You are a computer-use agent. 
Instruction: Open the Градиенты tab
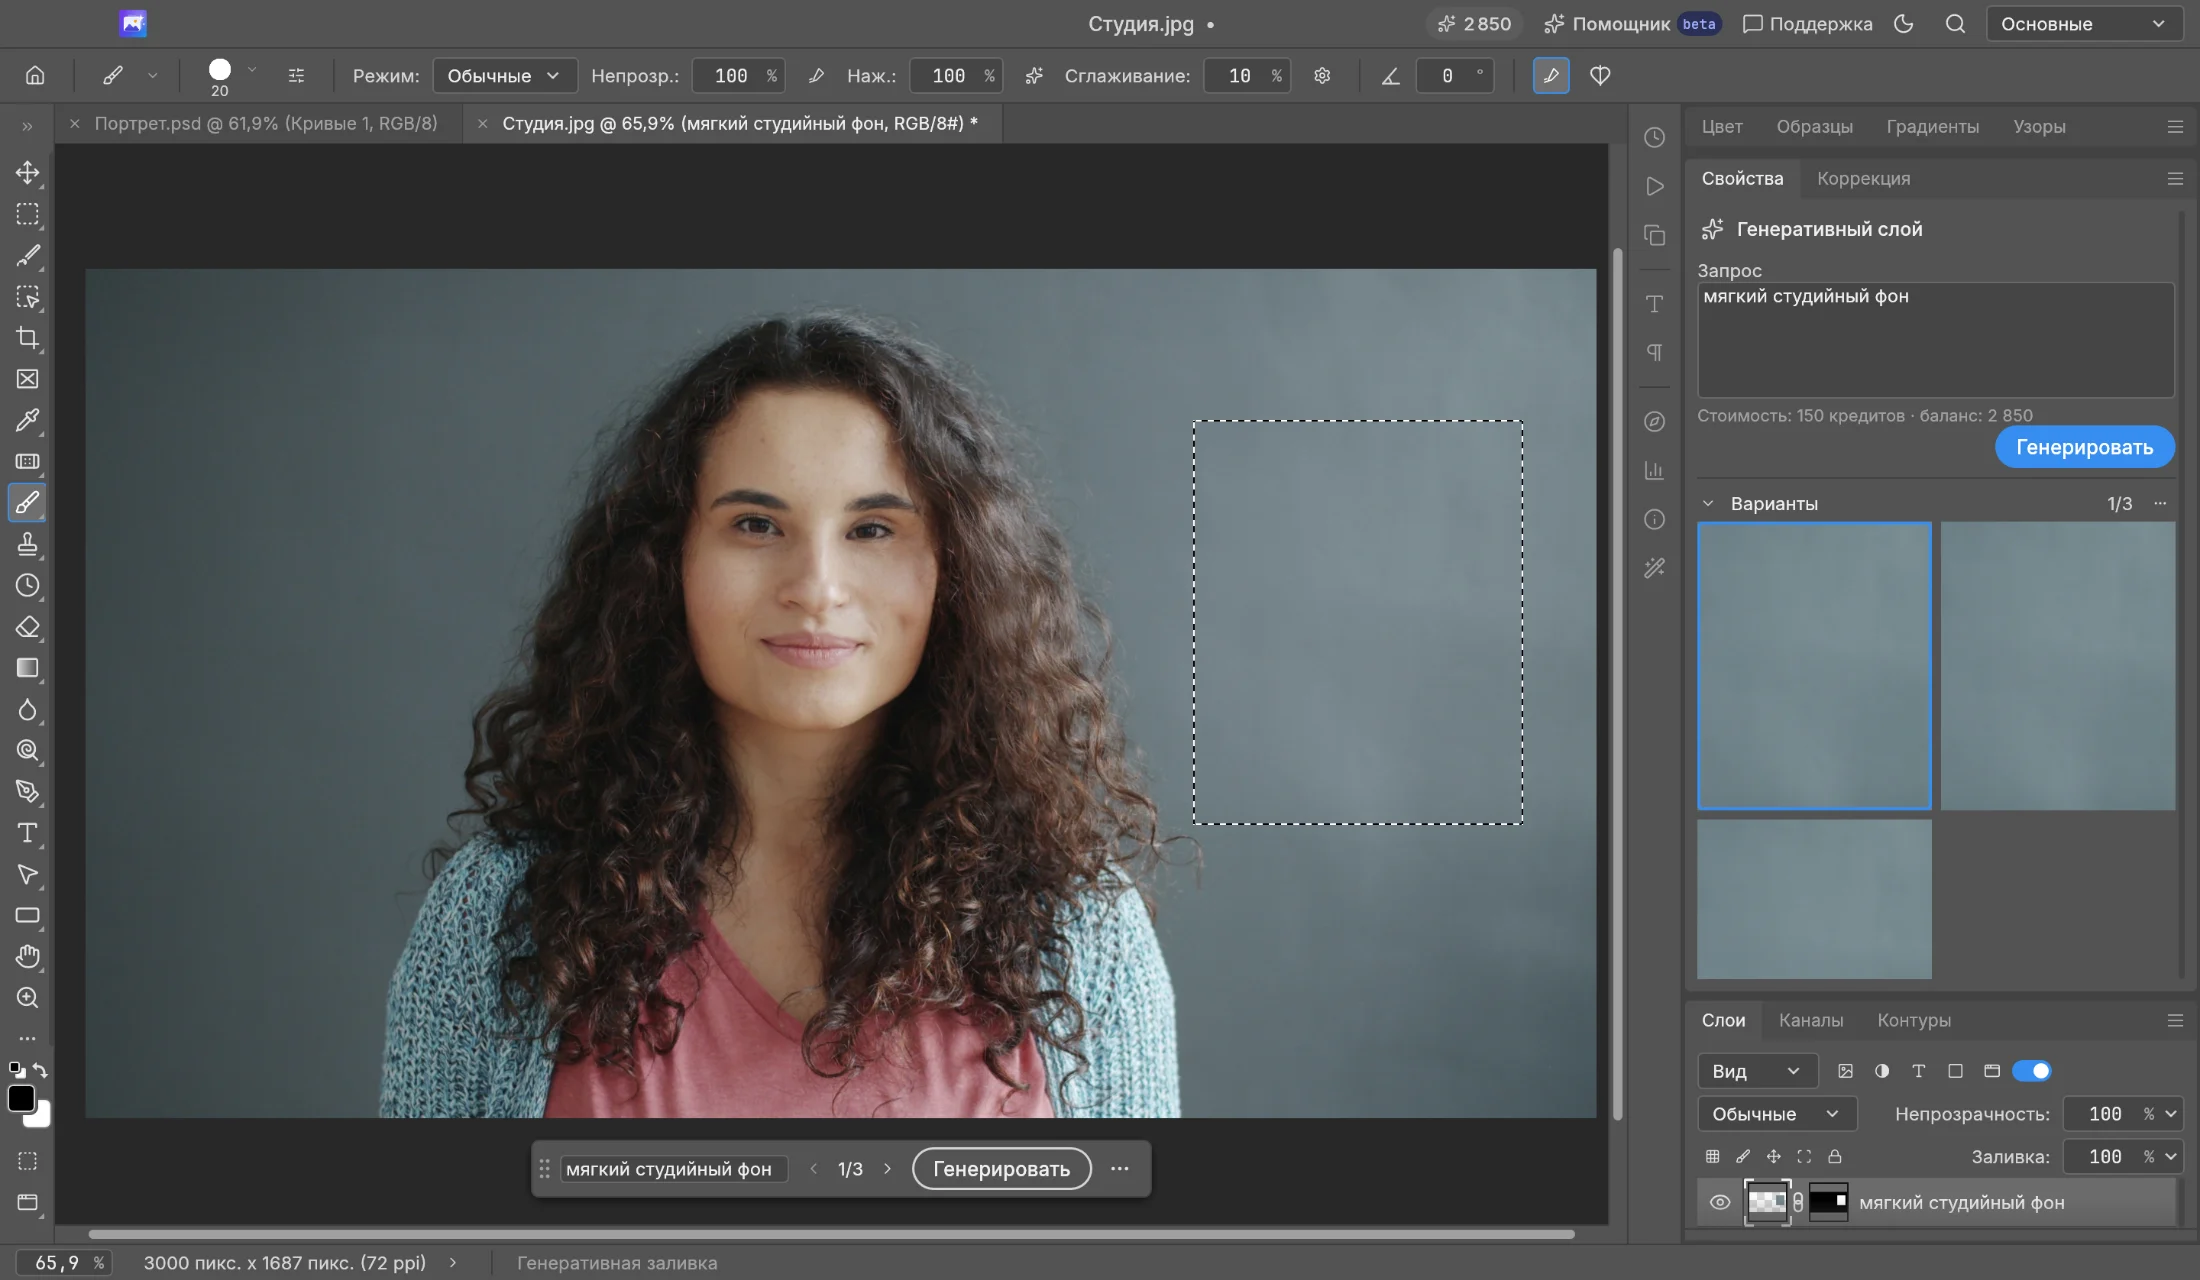click(x=1932, y=127)
